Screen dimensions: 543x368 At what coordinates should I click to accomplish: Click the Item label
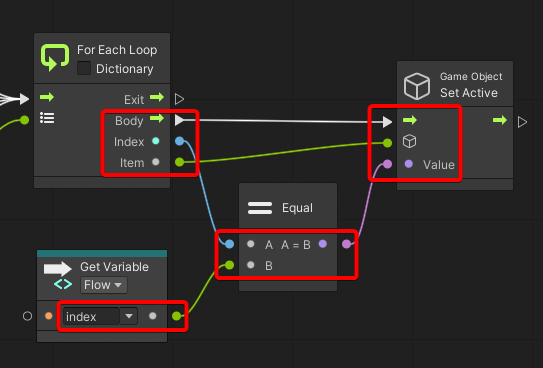[x=132, y=163]
